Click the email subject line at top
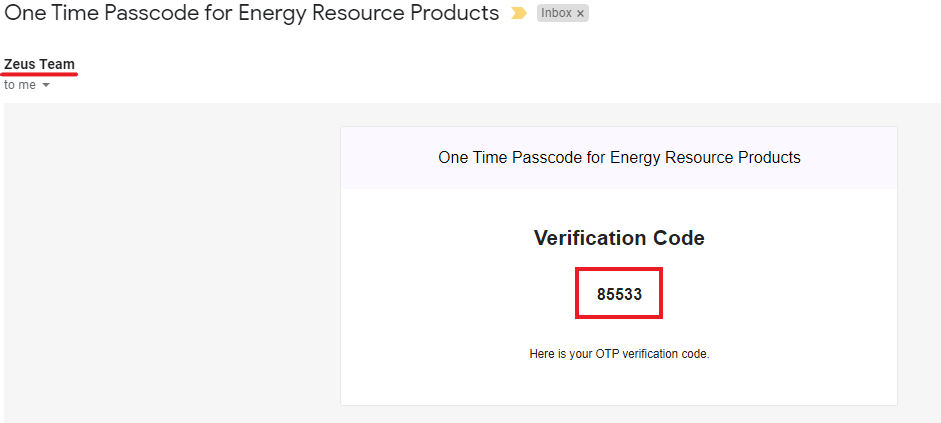The height and width of the screenshot is (423, 941). (252, 13)
